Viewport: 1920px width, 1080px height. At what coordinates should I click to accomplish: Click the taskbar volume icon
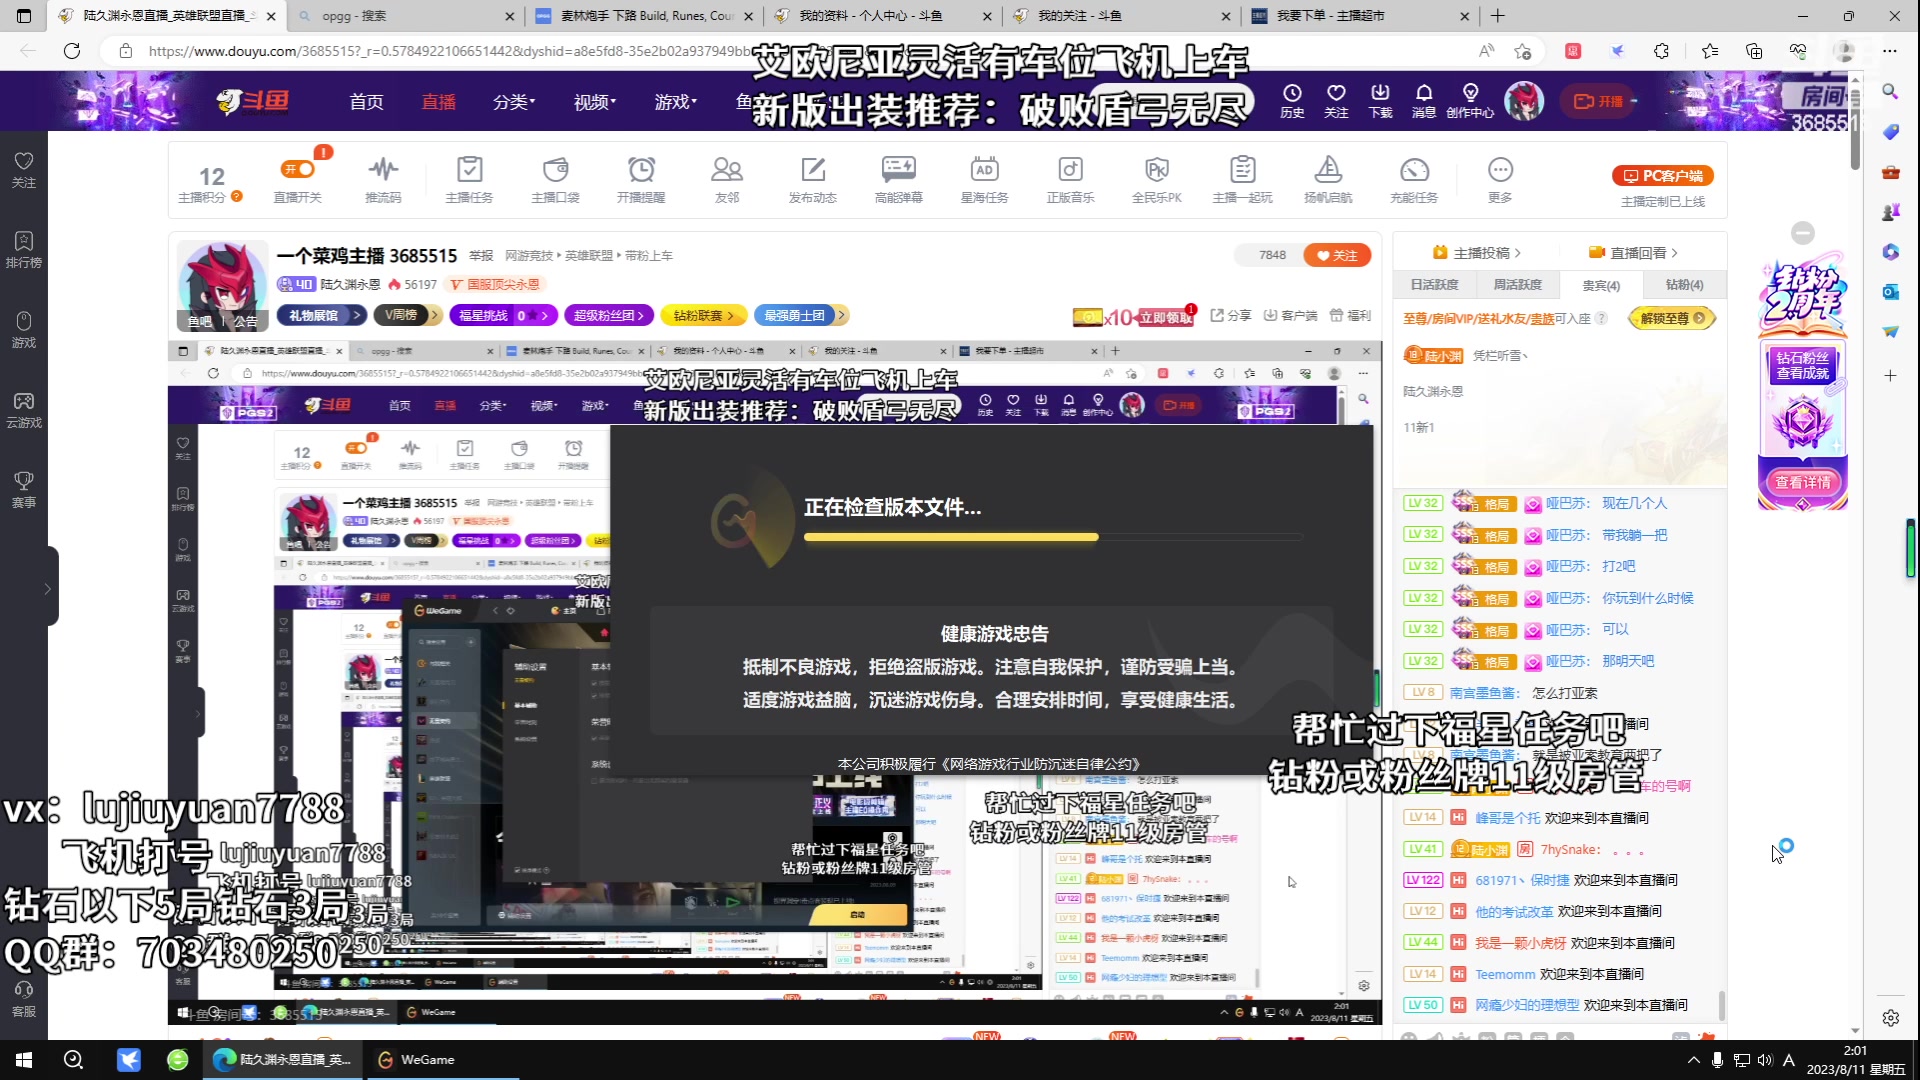pyautogui.click(x=1764, y=1060)
